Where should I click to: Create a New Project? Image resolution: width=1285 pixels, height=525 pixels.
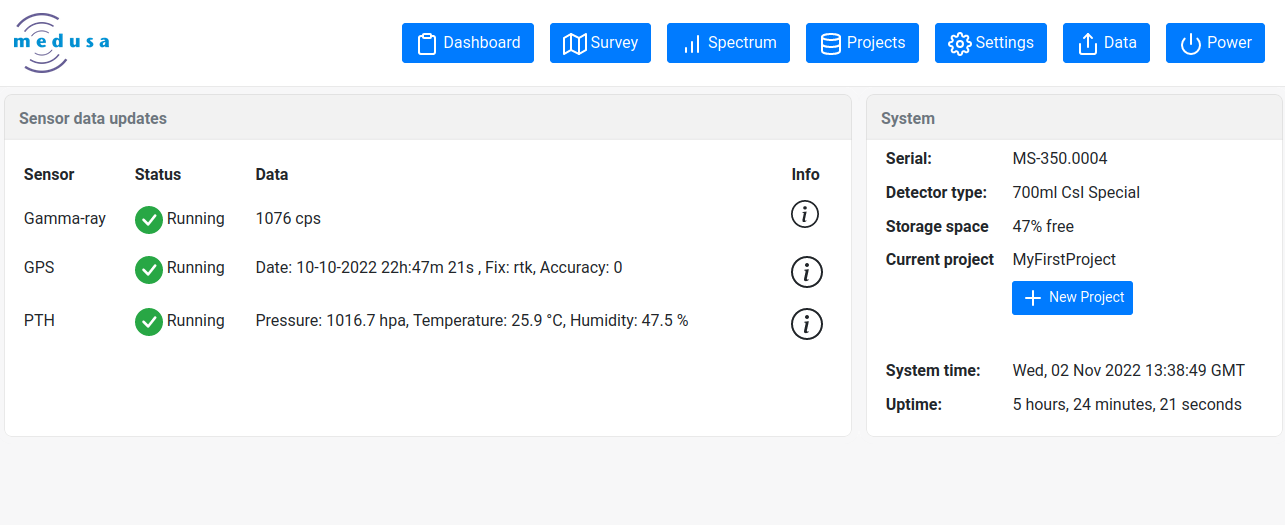pyautogui.click(x=1072, y=298)
